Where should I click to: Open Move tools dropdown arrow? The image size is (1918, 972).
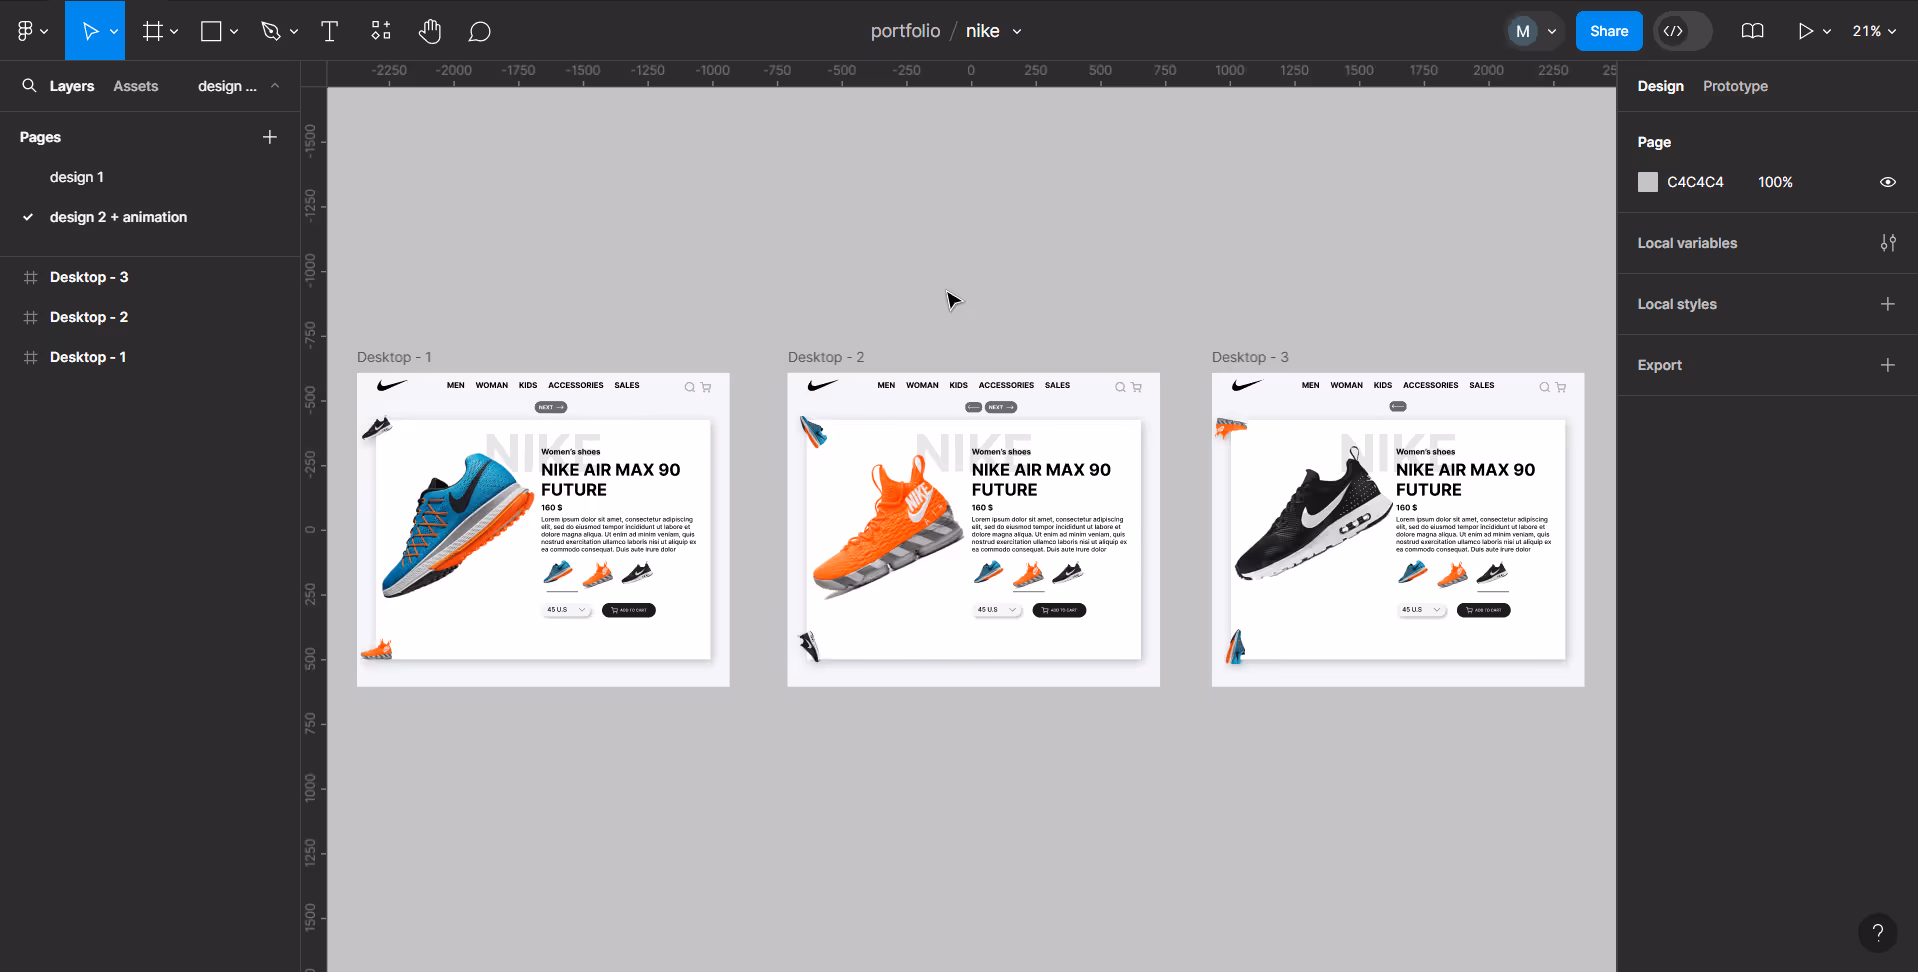click(x=114, y=32)
